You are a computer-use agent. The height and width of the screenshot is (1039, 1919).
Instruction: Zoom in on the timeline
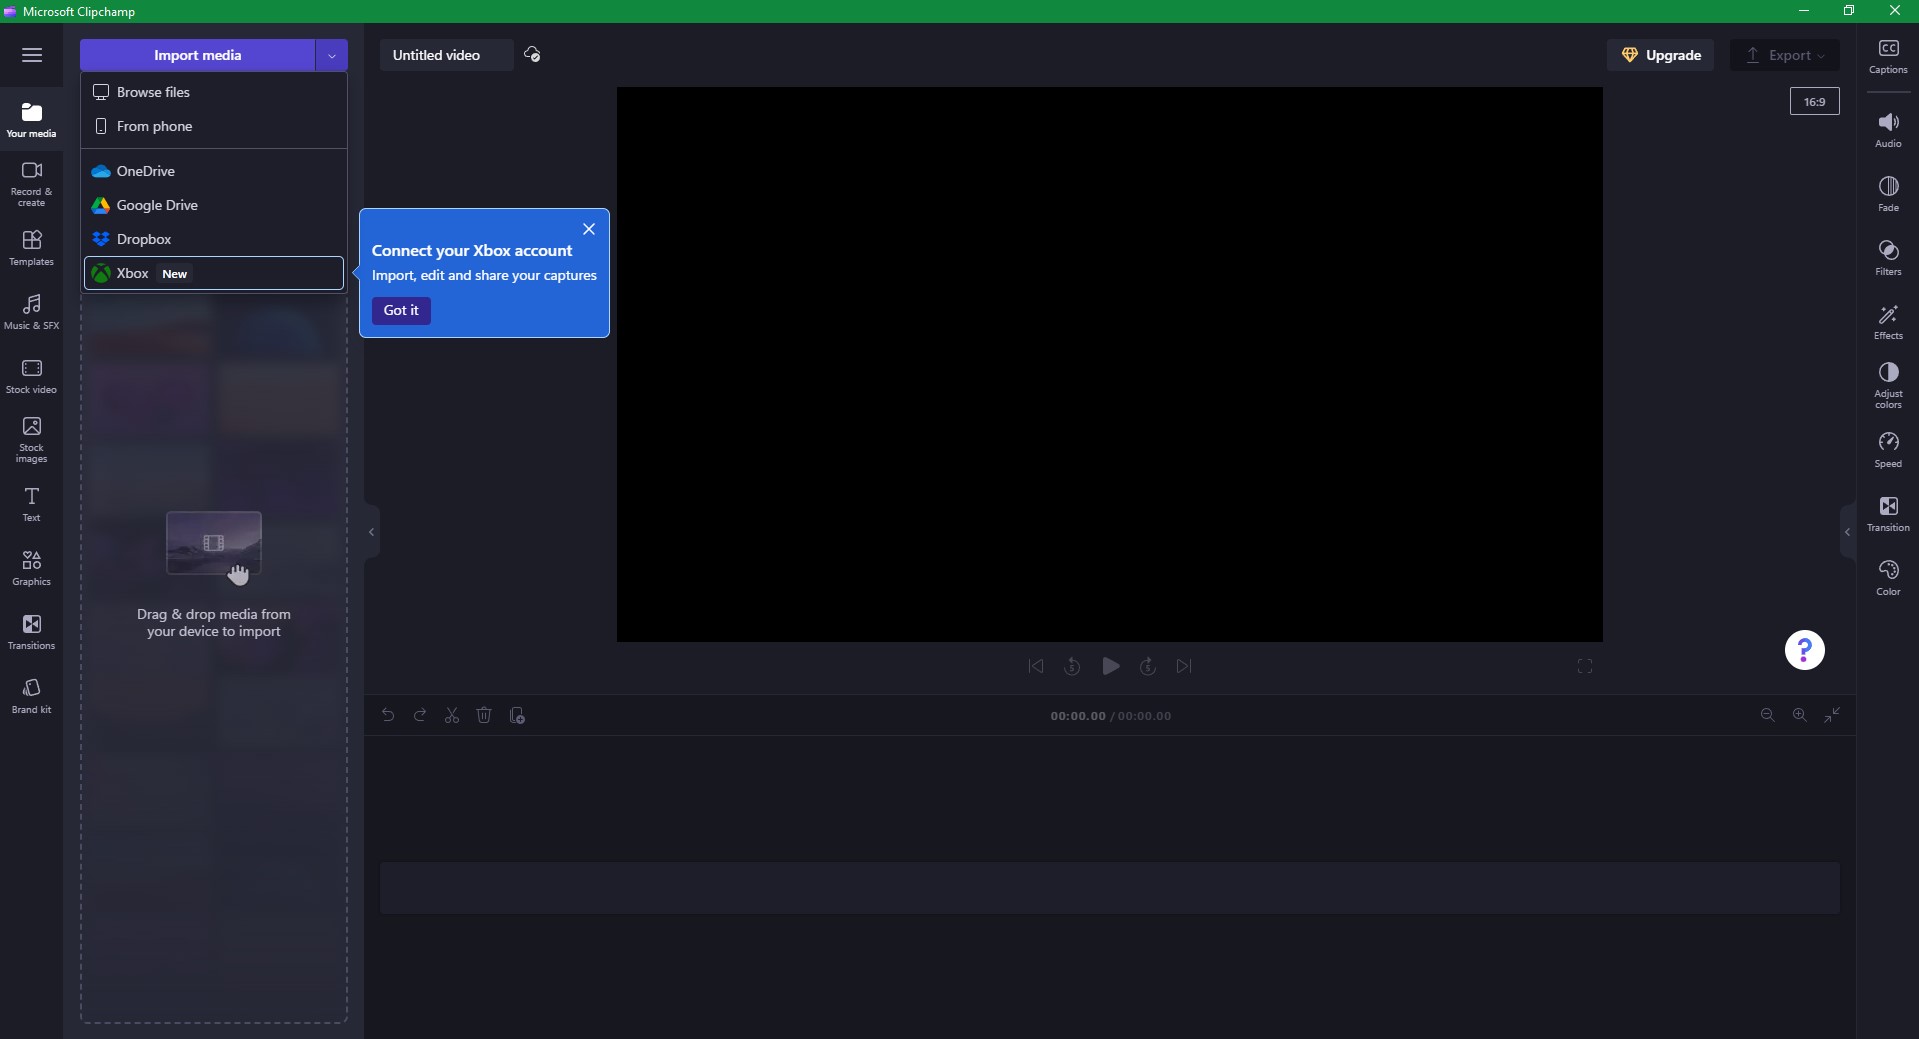1799,715
